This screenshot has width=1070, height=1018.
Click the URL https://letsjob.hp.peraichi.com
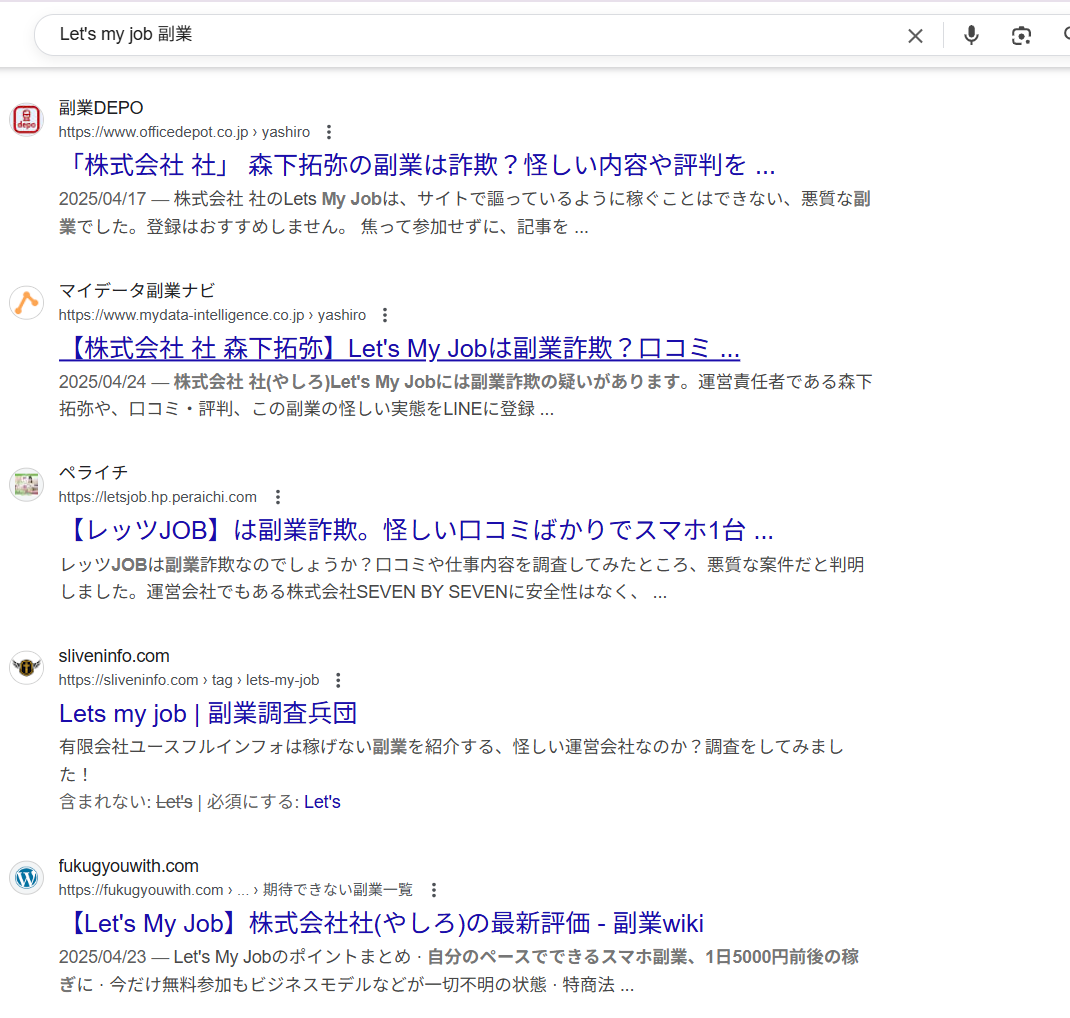click(x=158, y=497)
